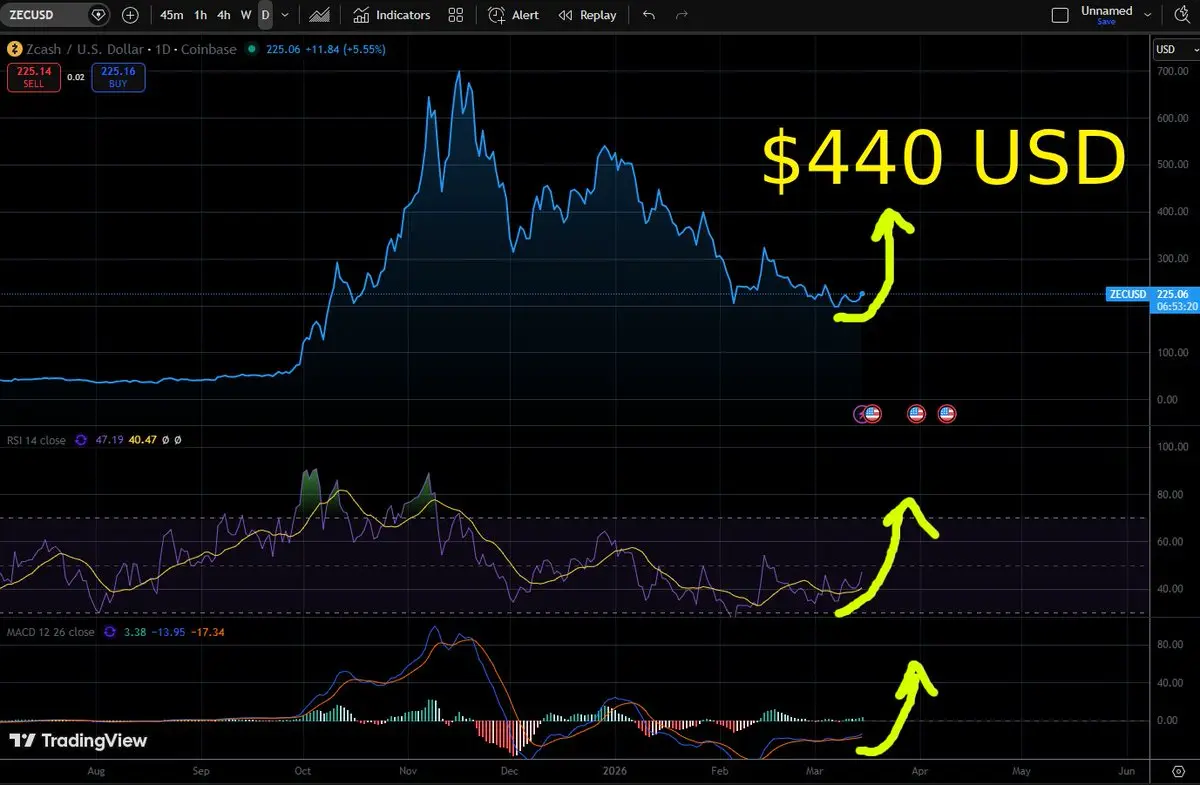Click the green market status dot
The image size is (1200, 785).
click(x=250, y=48)
